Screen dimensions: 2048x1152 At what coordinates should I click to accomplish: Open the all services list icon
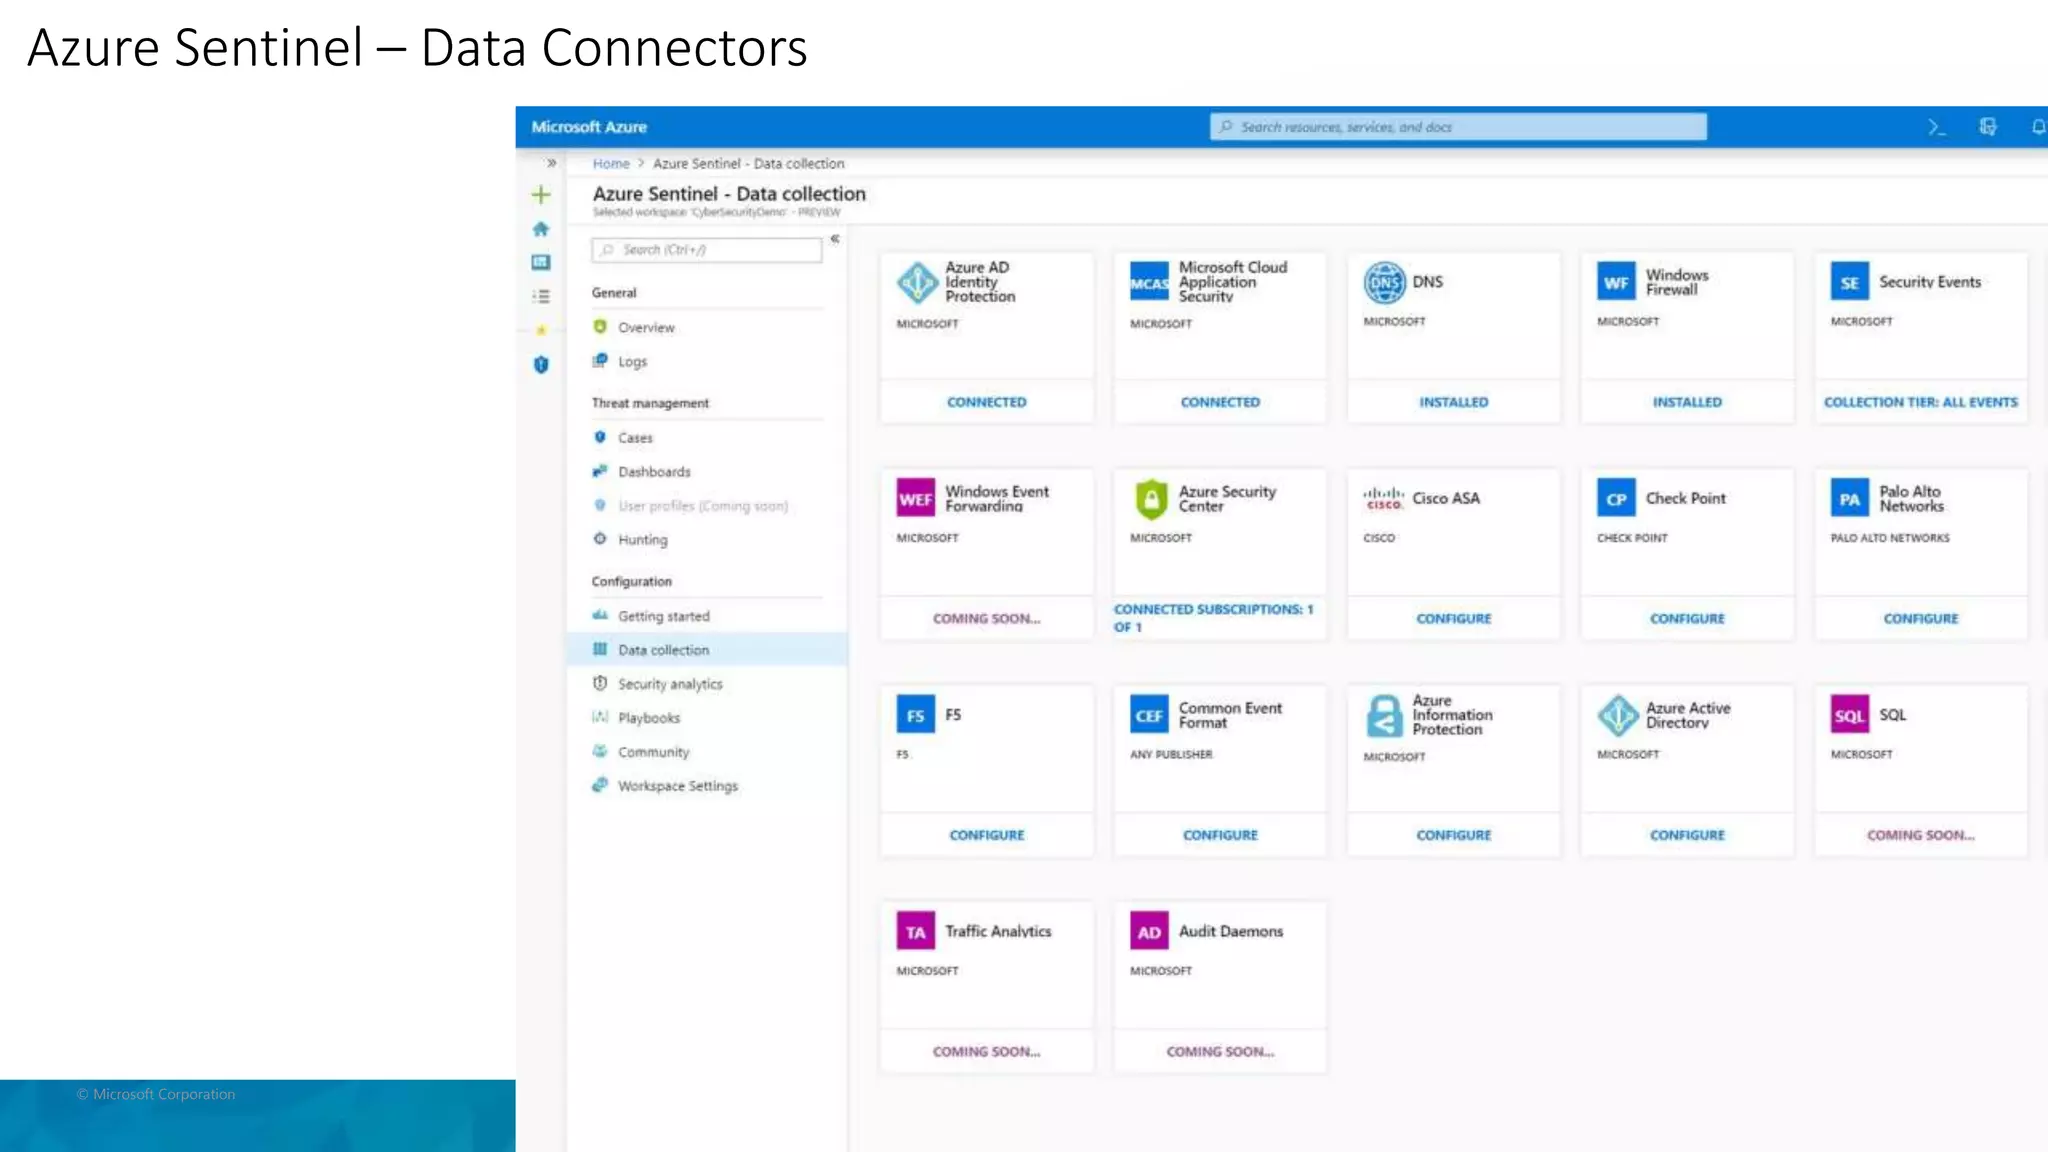pos(541,296)
